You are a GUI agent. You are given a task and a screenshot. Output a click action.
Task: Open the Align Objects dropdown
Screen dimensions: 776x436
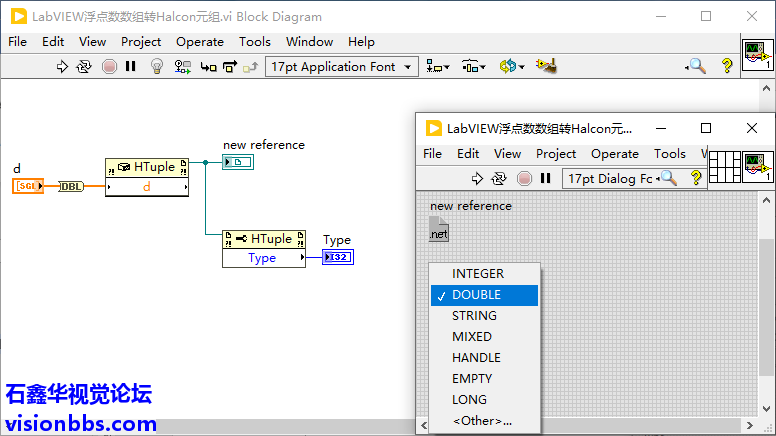(438, 67)
